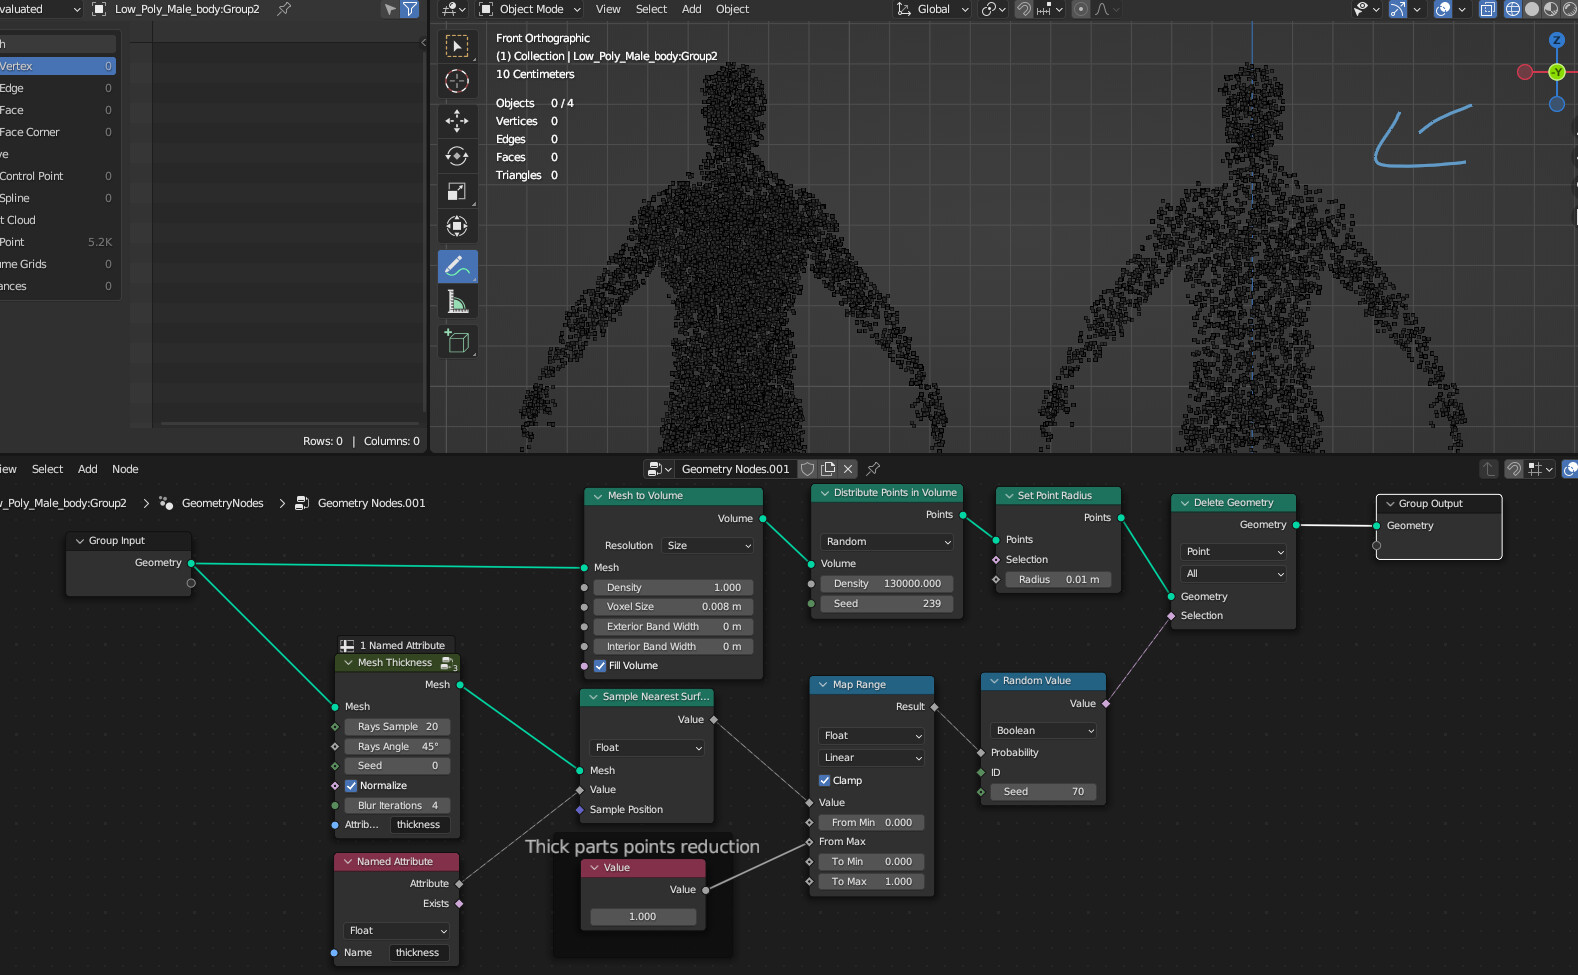Go to parent node tree
This screenshot has width=1578, height=975.
pos(1489,469)
